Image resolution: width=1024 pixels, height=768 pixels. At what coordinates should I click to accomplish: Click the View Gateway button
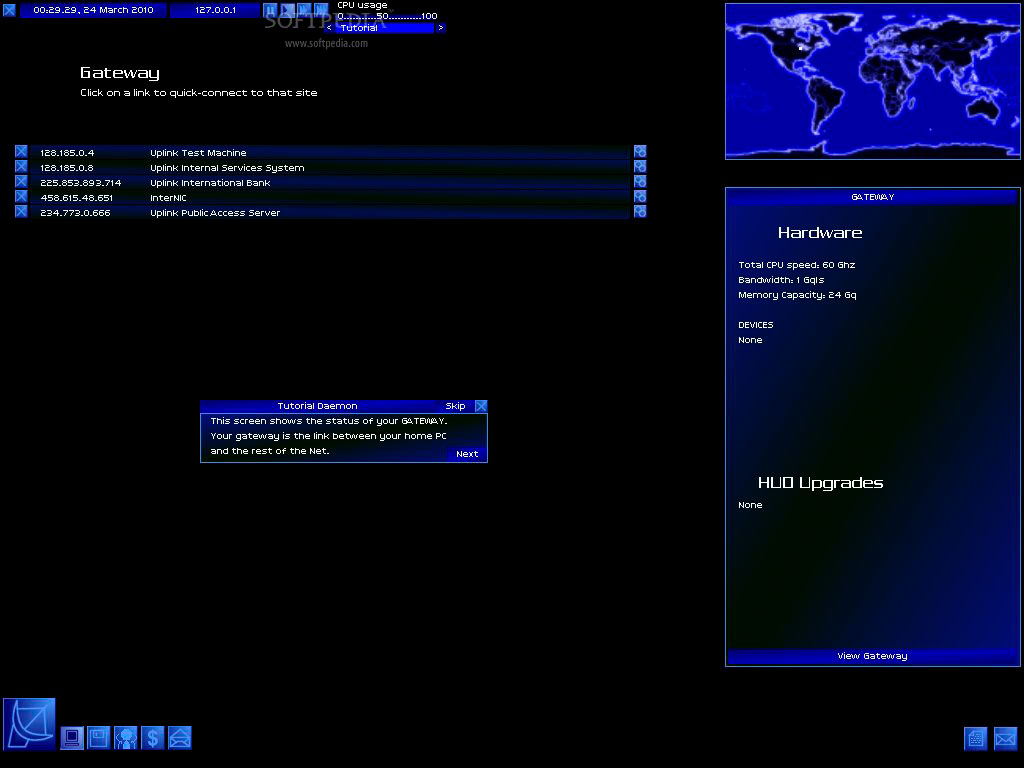click(872, 656)
